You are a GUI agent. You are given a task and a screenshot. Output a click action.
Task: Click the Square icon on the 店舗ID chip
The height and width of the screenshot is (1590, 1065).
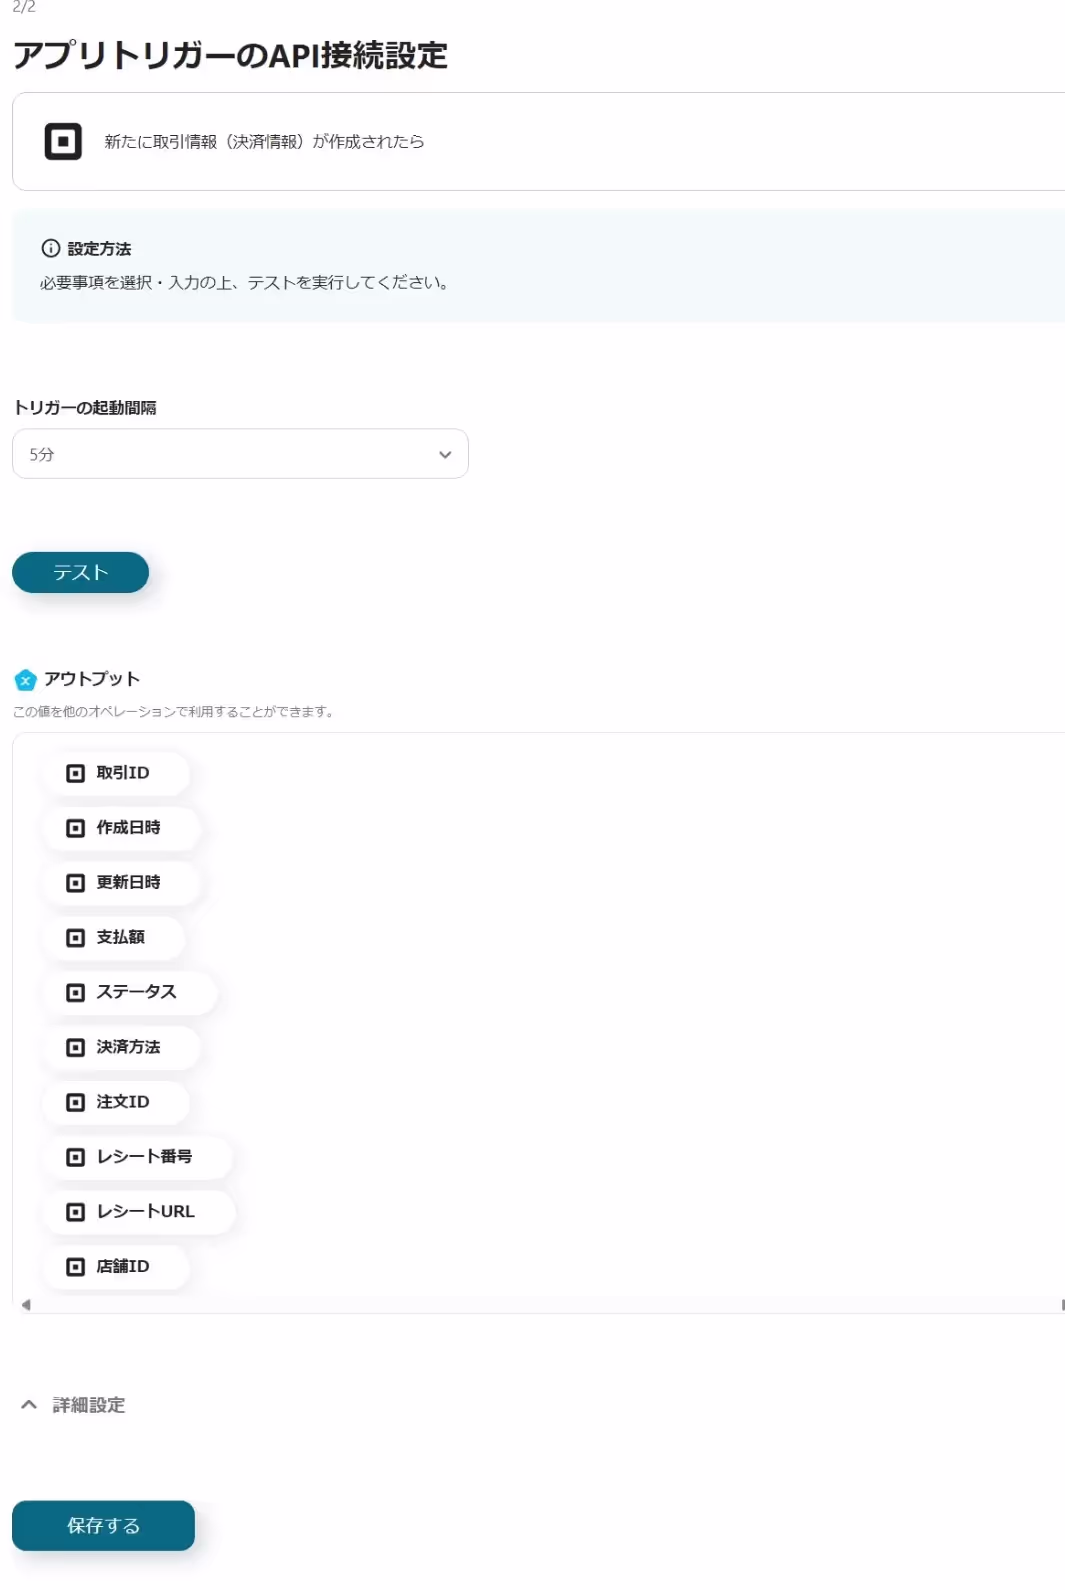(x=75, y=1267)
